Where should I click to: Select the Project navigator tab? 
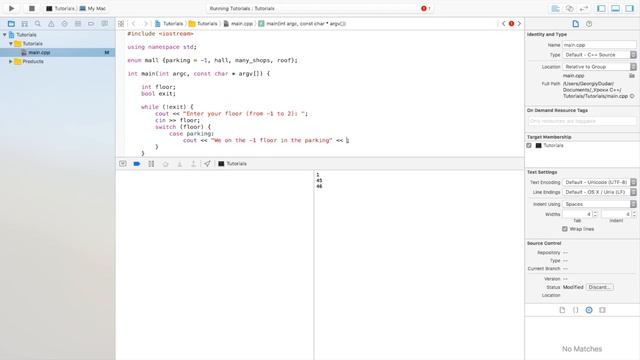point(11,24)
